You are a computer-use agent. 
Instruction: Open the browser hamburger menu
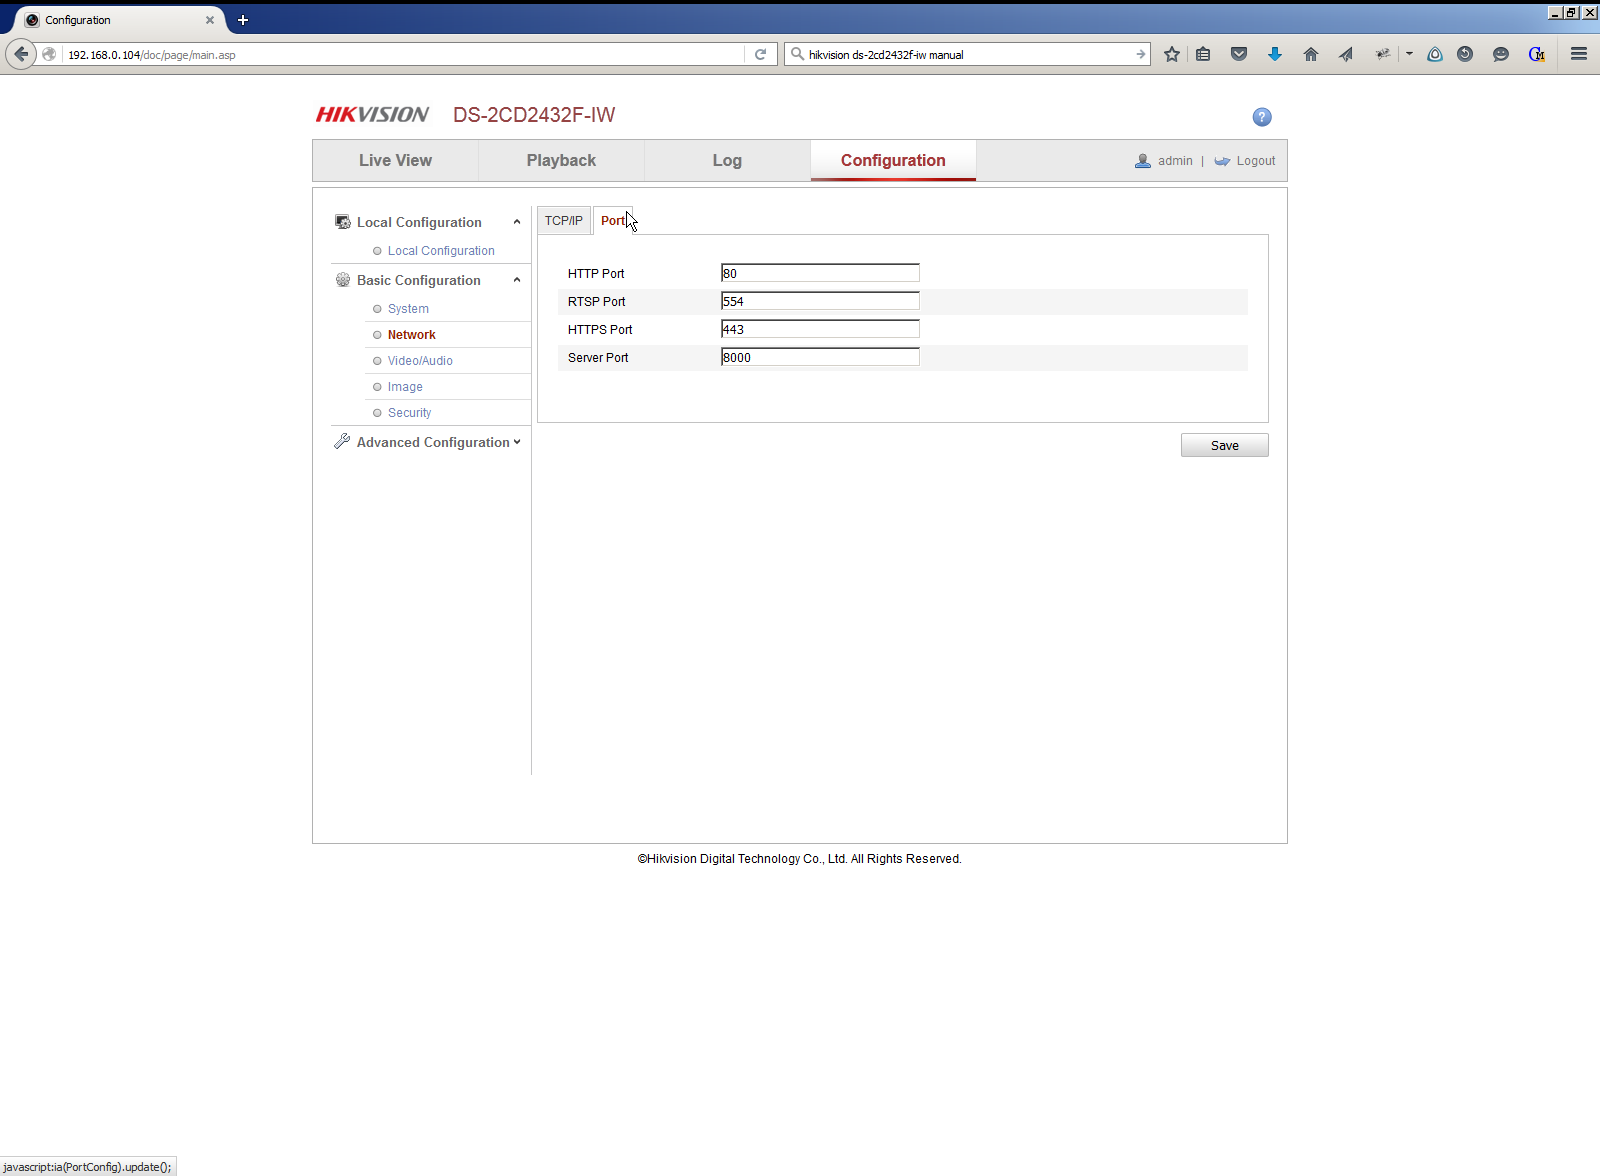click(x=1579, y=54)
